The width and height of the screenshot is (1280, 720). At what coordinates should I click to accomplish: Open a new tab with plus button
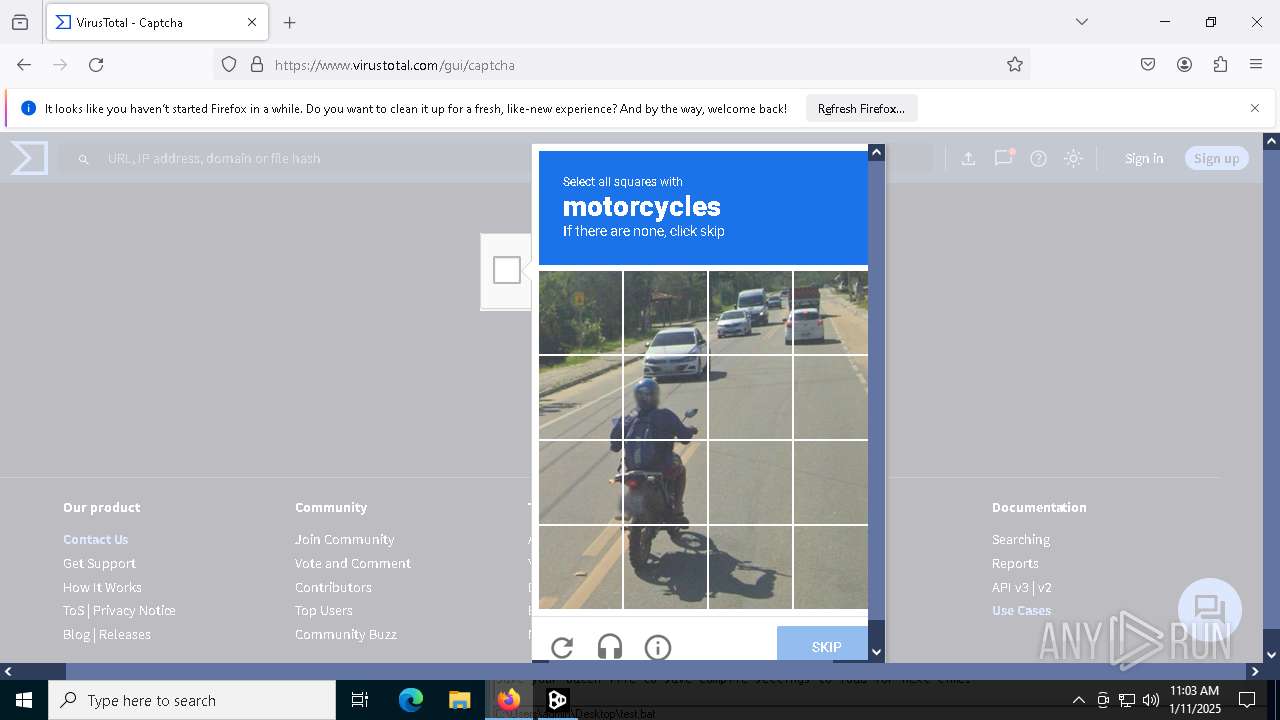pyautogui.click(x=290, y=22)
